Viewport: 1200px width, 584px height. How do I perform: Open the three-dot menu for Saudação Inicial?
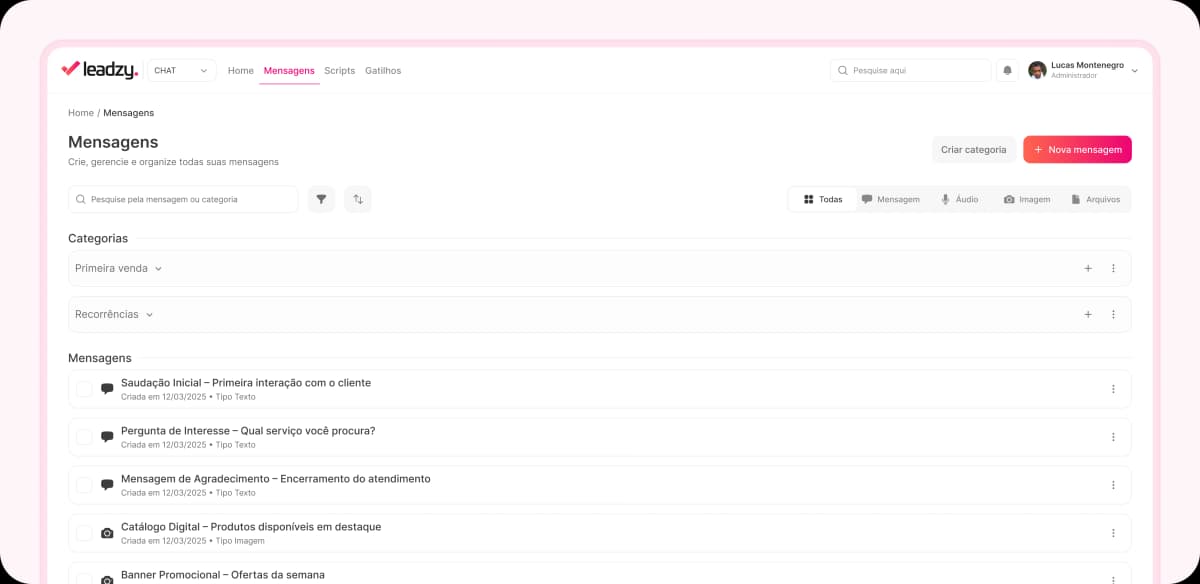pyautogui.click(x=1113, y=389)
